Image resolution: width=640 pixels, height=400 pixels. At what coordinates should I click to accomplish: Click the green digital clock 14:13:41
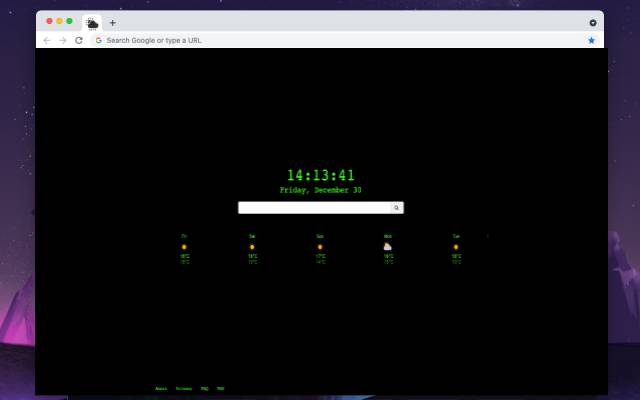[321, 175]
